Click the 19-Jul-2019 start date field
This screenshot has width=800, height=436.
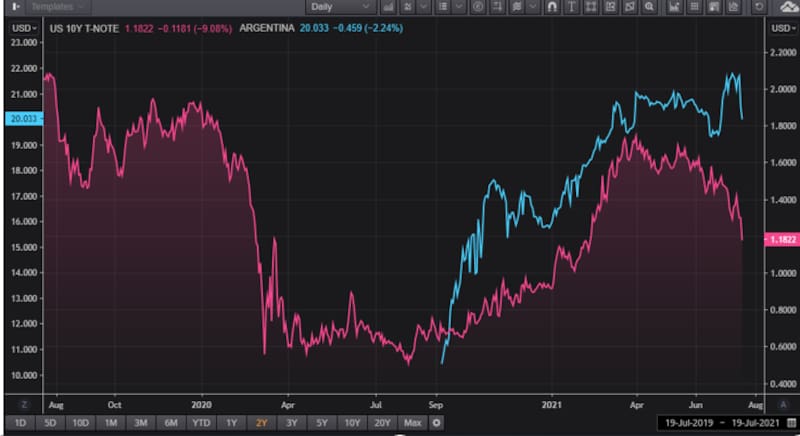tap(687, 423)
